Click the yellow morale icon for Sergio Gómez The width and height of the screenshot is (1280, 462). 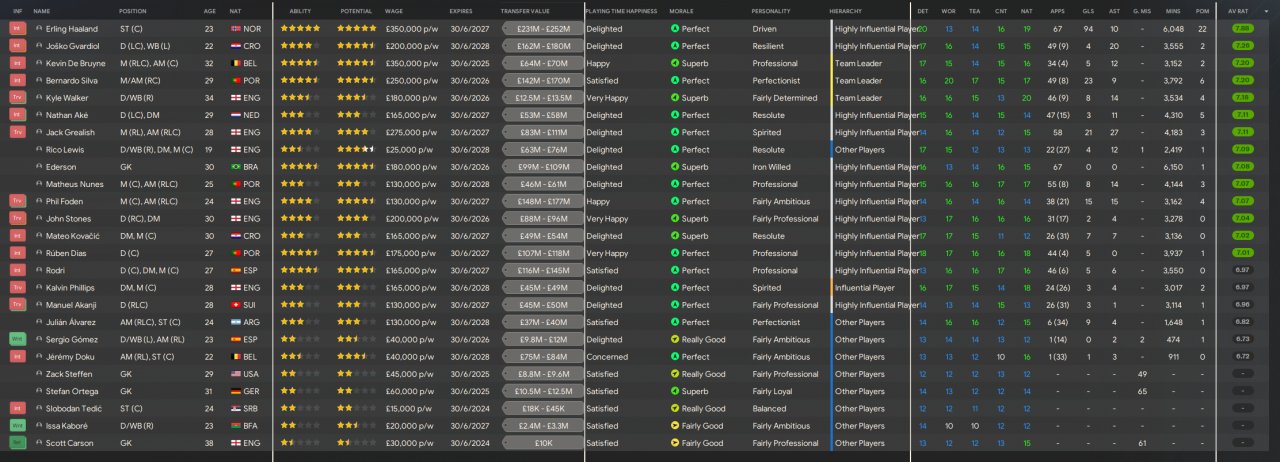coord(675,339)
